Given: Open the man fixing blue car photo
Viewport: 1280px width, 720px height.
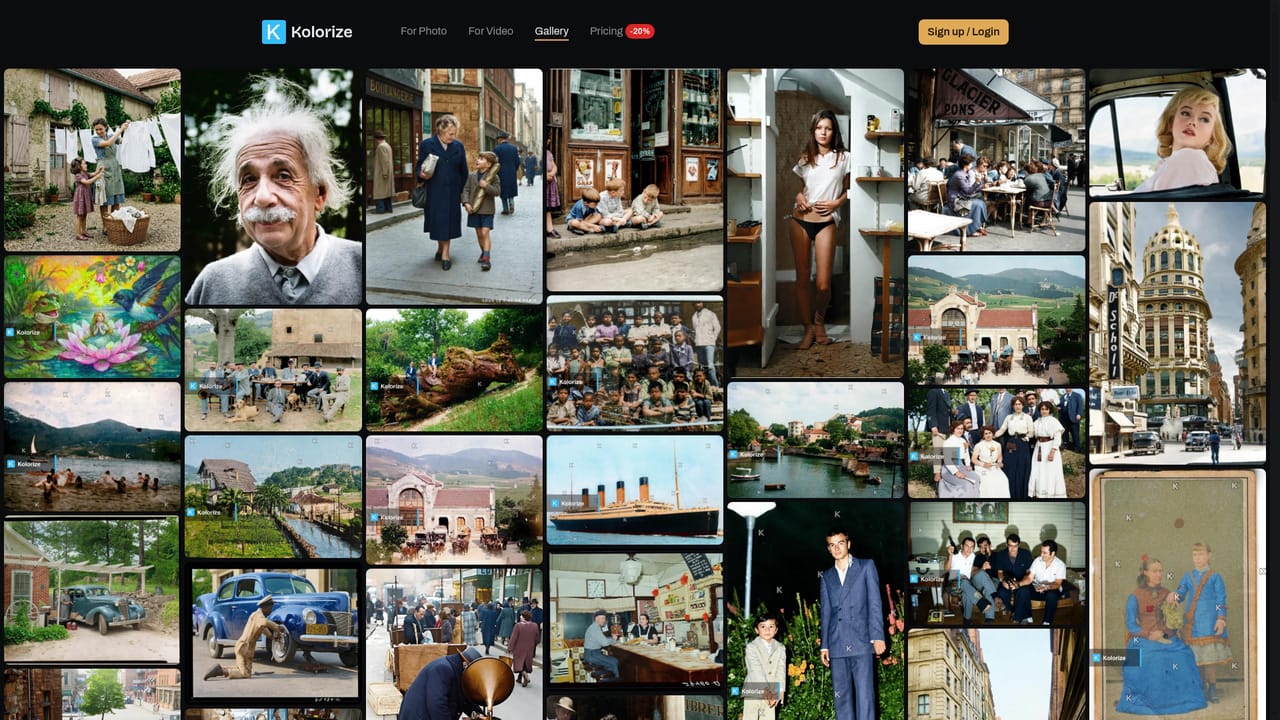Looking at the screenshot, I should pos(273,634).
